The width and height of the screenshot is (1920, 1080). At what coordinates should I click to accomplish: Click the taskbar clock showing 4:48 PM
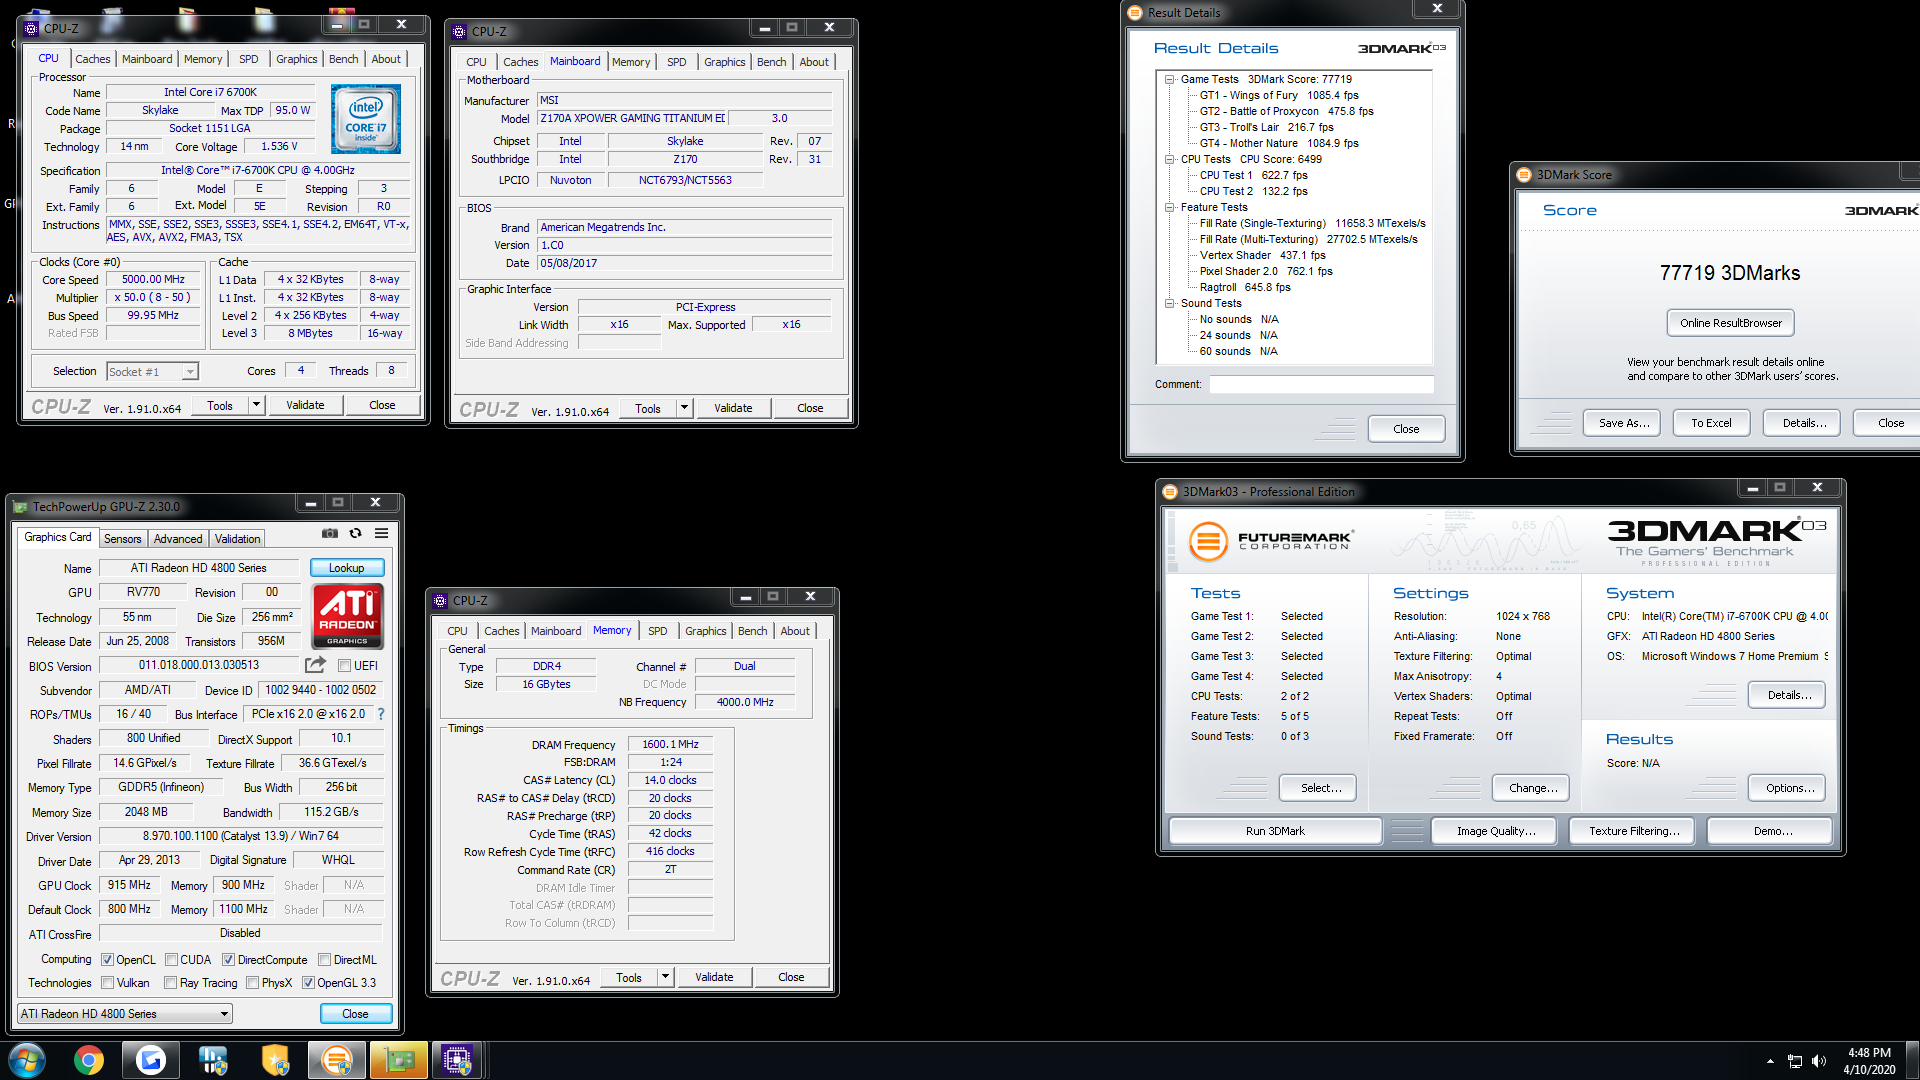pos(1869,1061)
